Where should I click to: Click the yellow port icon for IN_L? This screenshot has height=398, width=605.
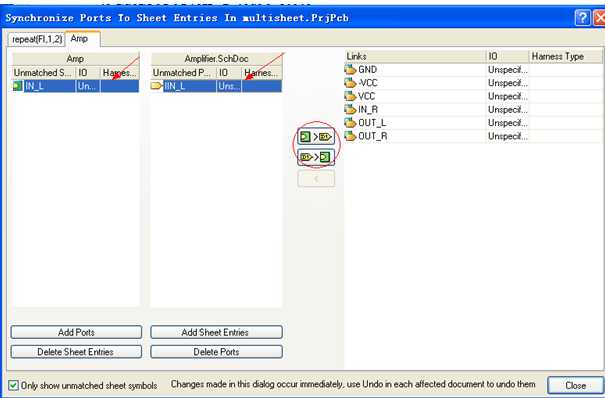pos(156,86)
